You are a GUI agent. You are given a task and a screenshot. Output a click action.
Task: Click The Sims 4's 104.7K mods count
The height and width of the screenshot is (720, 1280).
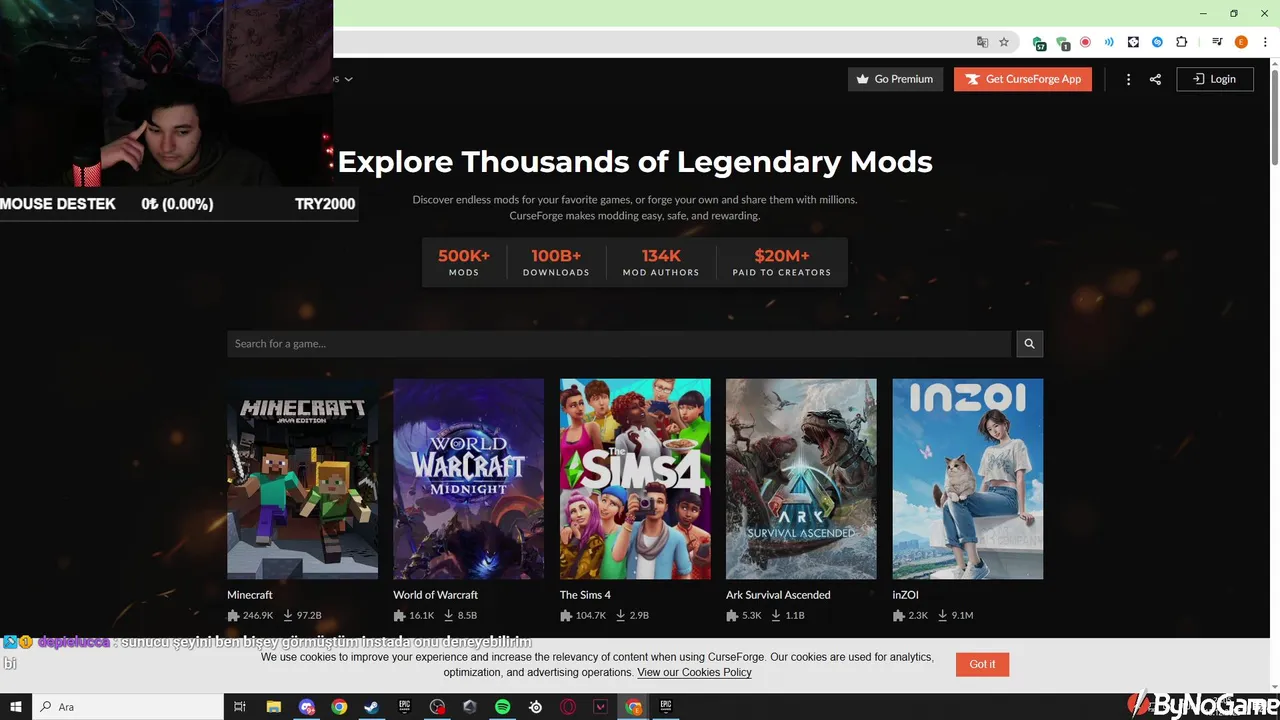583,616
